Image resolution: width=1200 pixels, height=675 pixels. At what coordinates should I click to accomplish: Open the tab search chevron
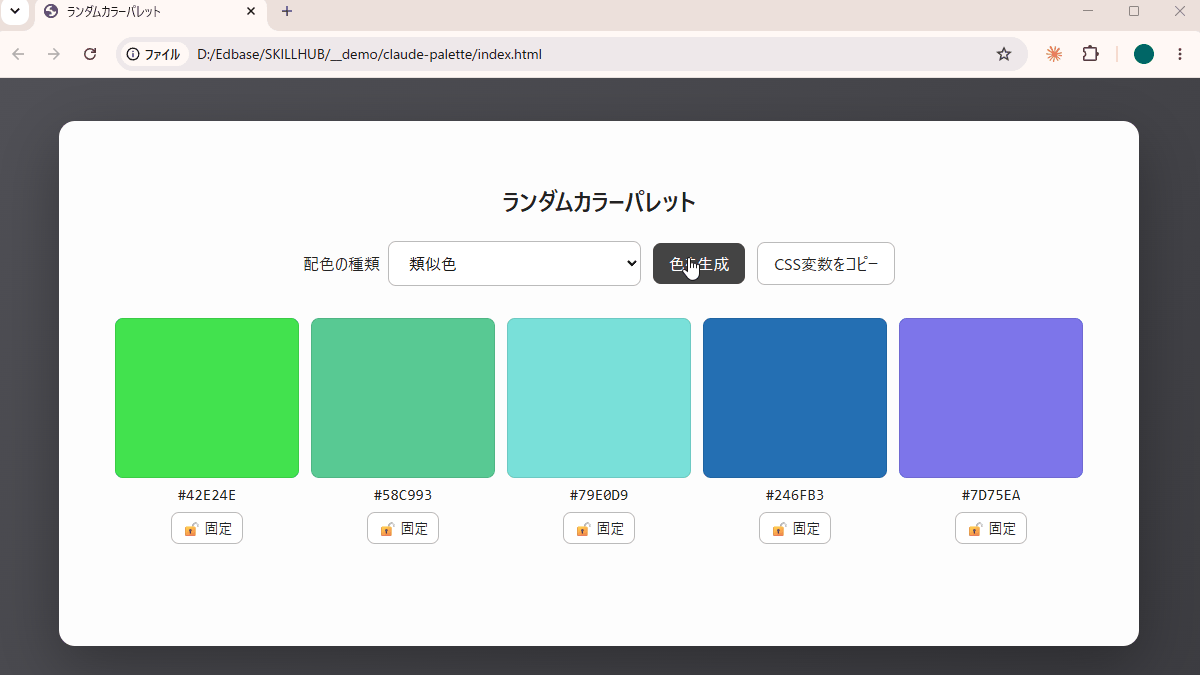tap(14, 12)
